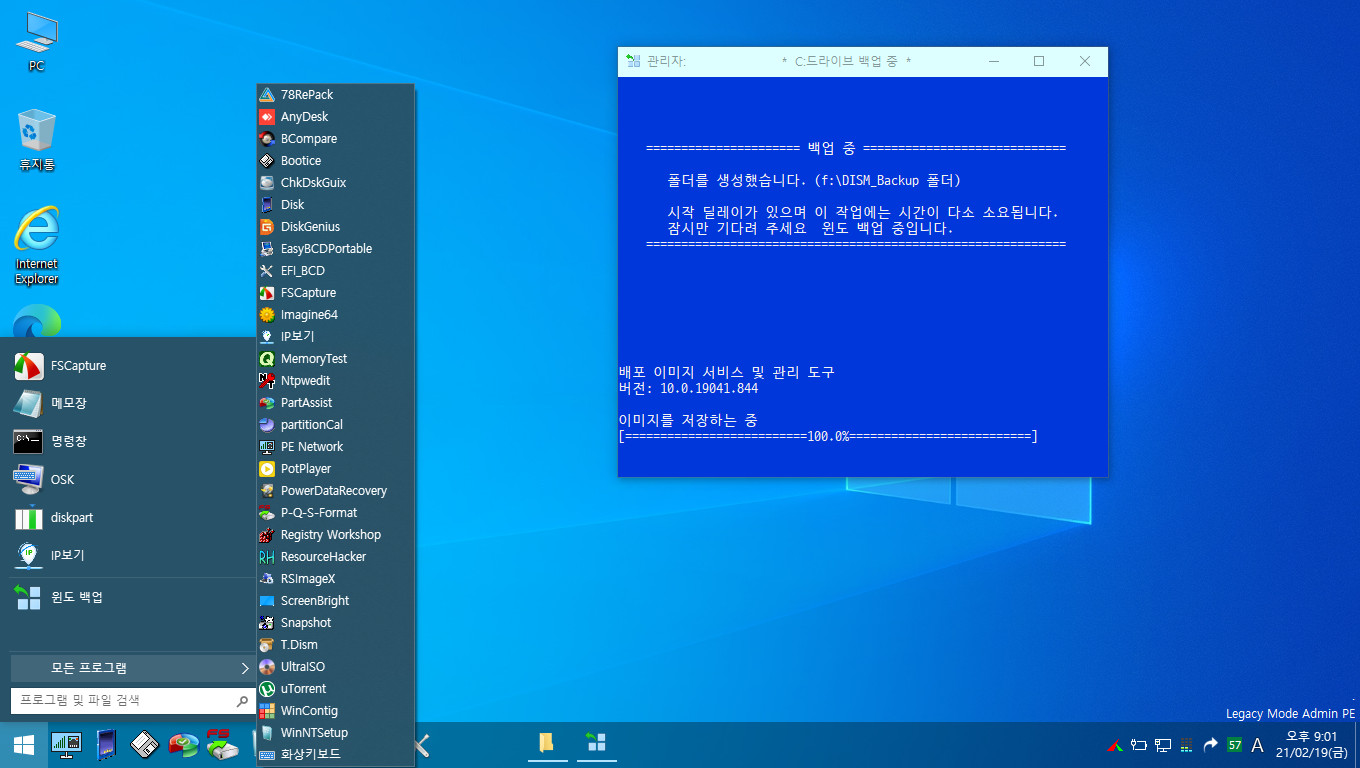Click the Windows Start button

[x=24, y=745]
